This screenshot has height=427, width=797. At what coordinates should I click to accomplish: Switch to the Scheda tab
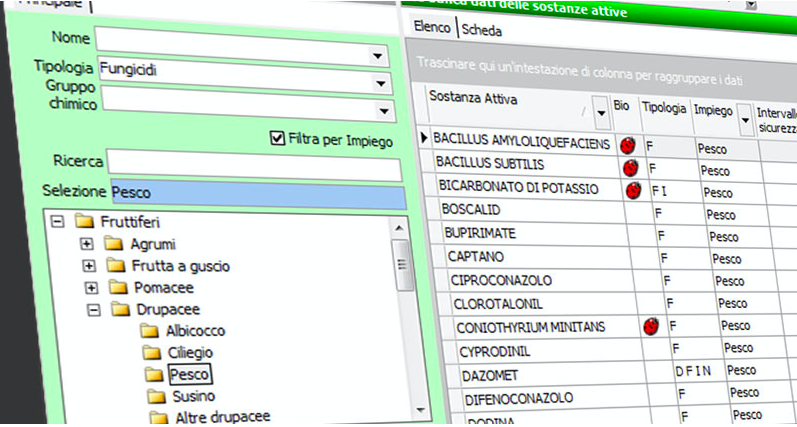[481, 31]
